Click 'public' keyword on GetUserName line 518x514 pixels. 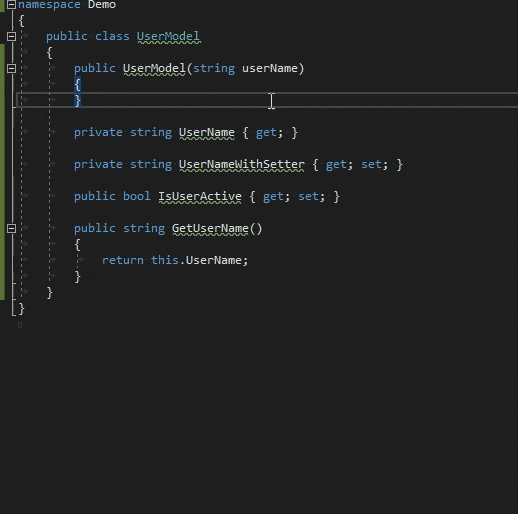[x=95, y=229]
